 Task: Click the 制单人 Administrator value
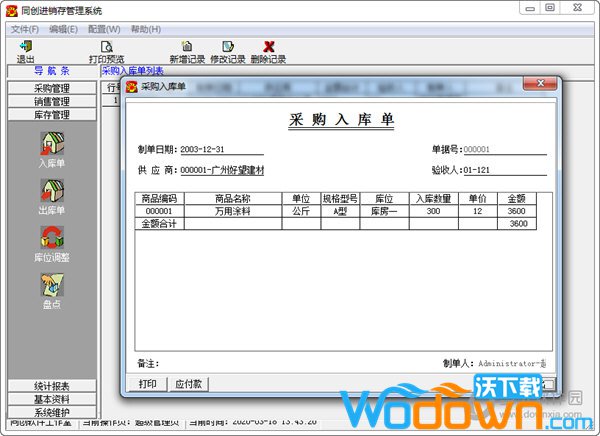pos(512,363)
